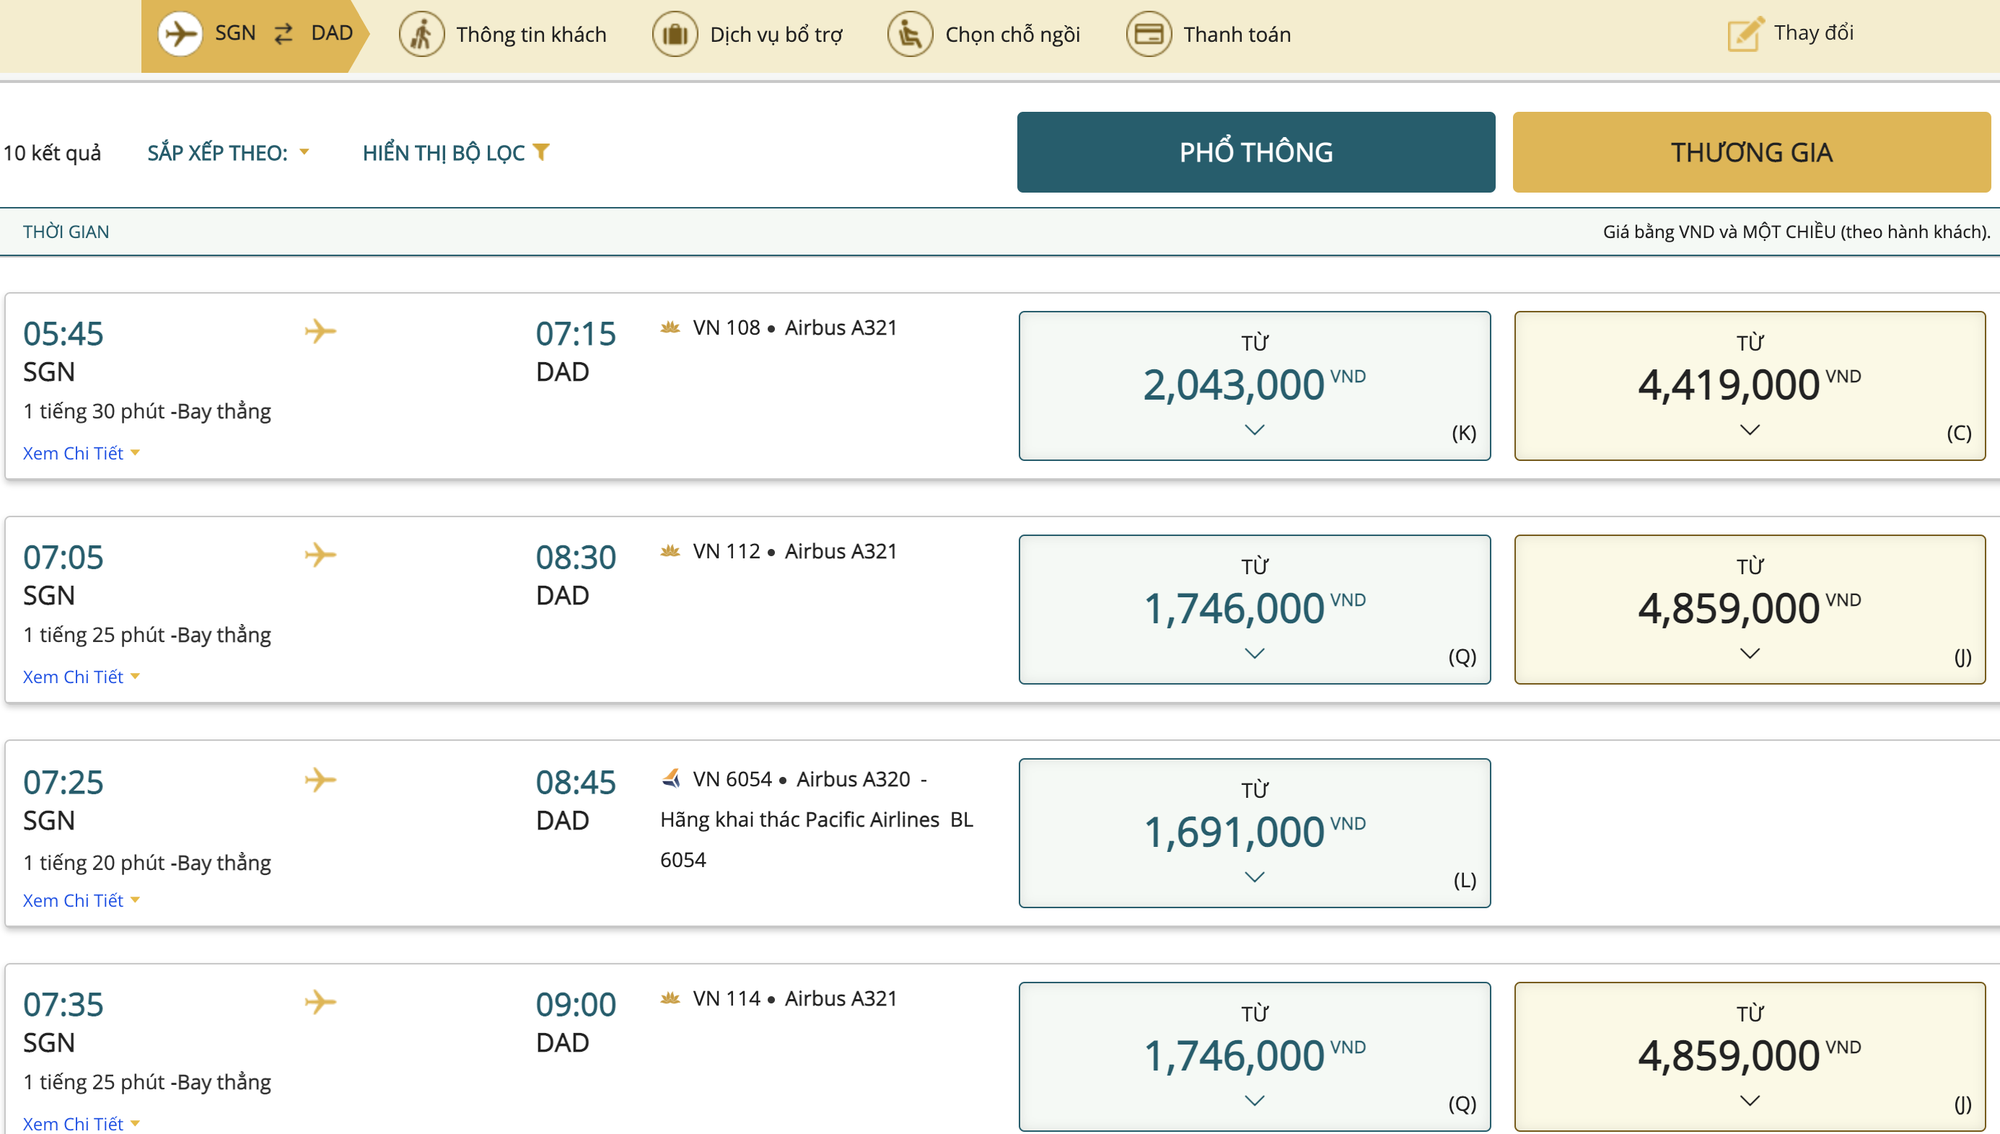Select economy fare 2,043,000 VND for VN 108

(1255, 386)
